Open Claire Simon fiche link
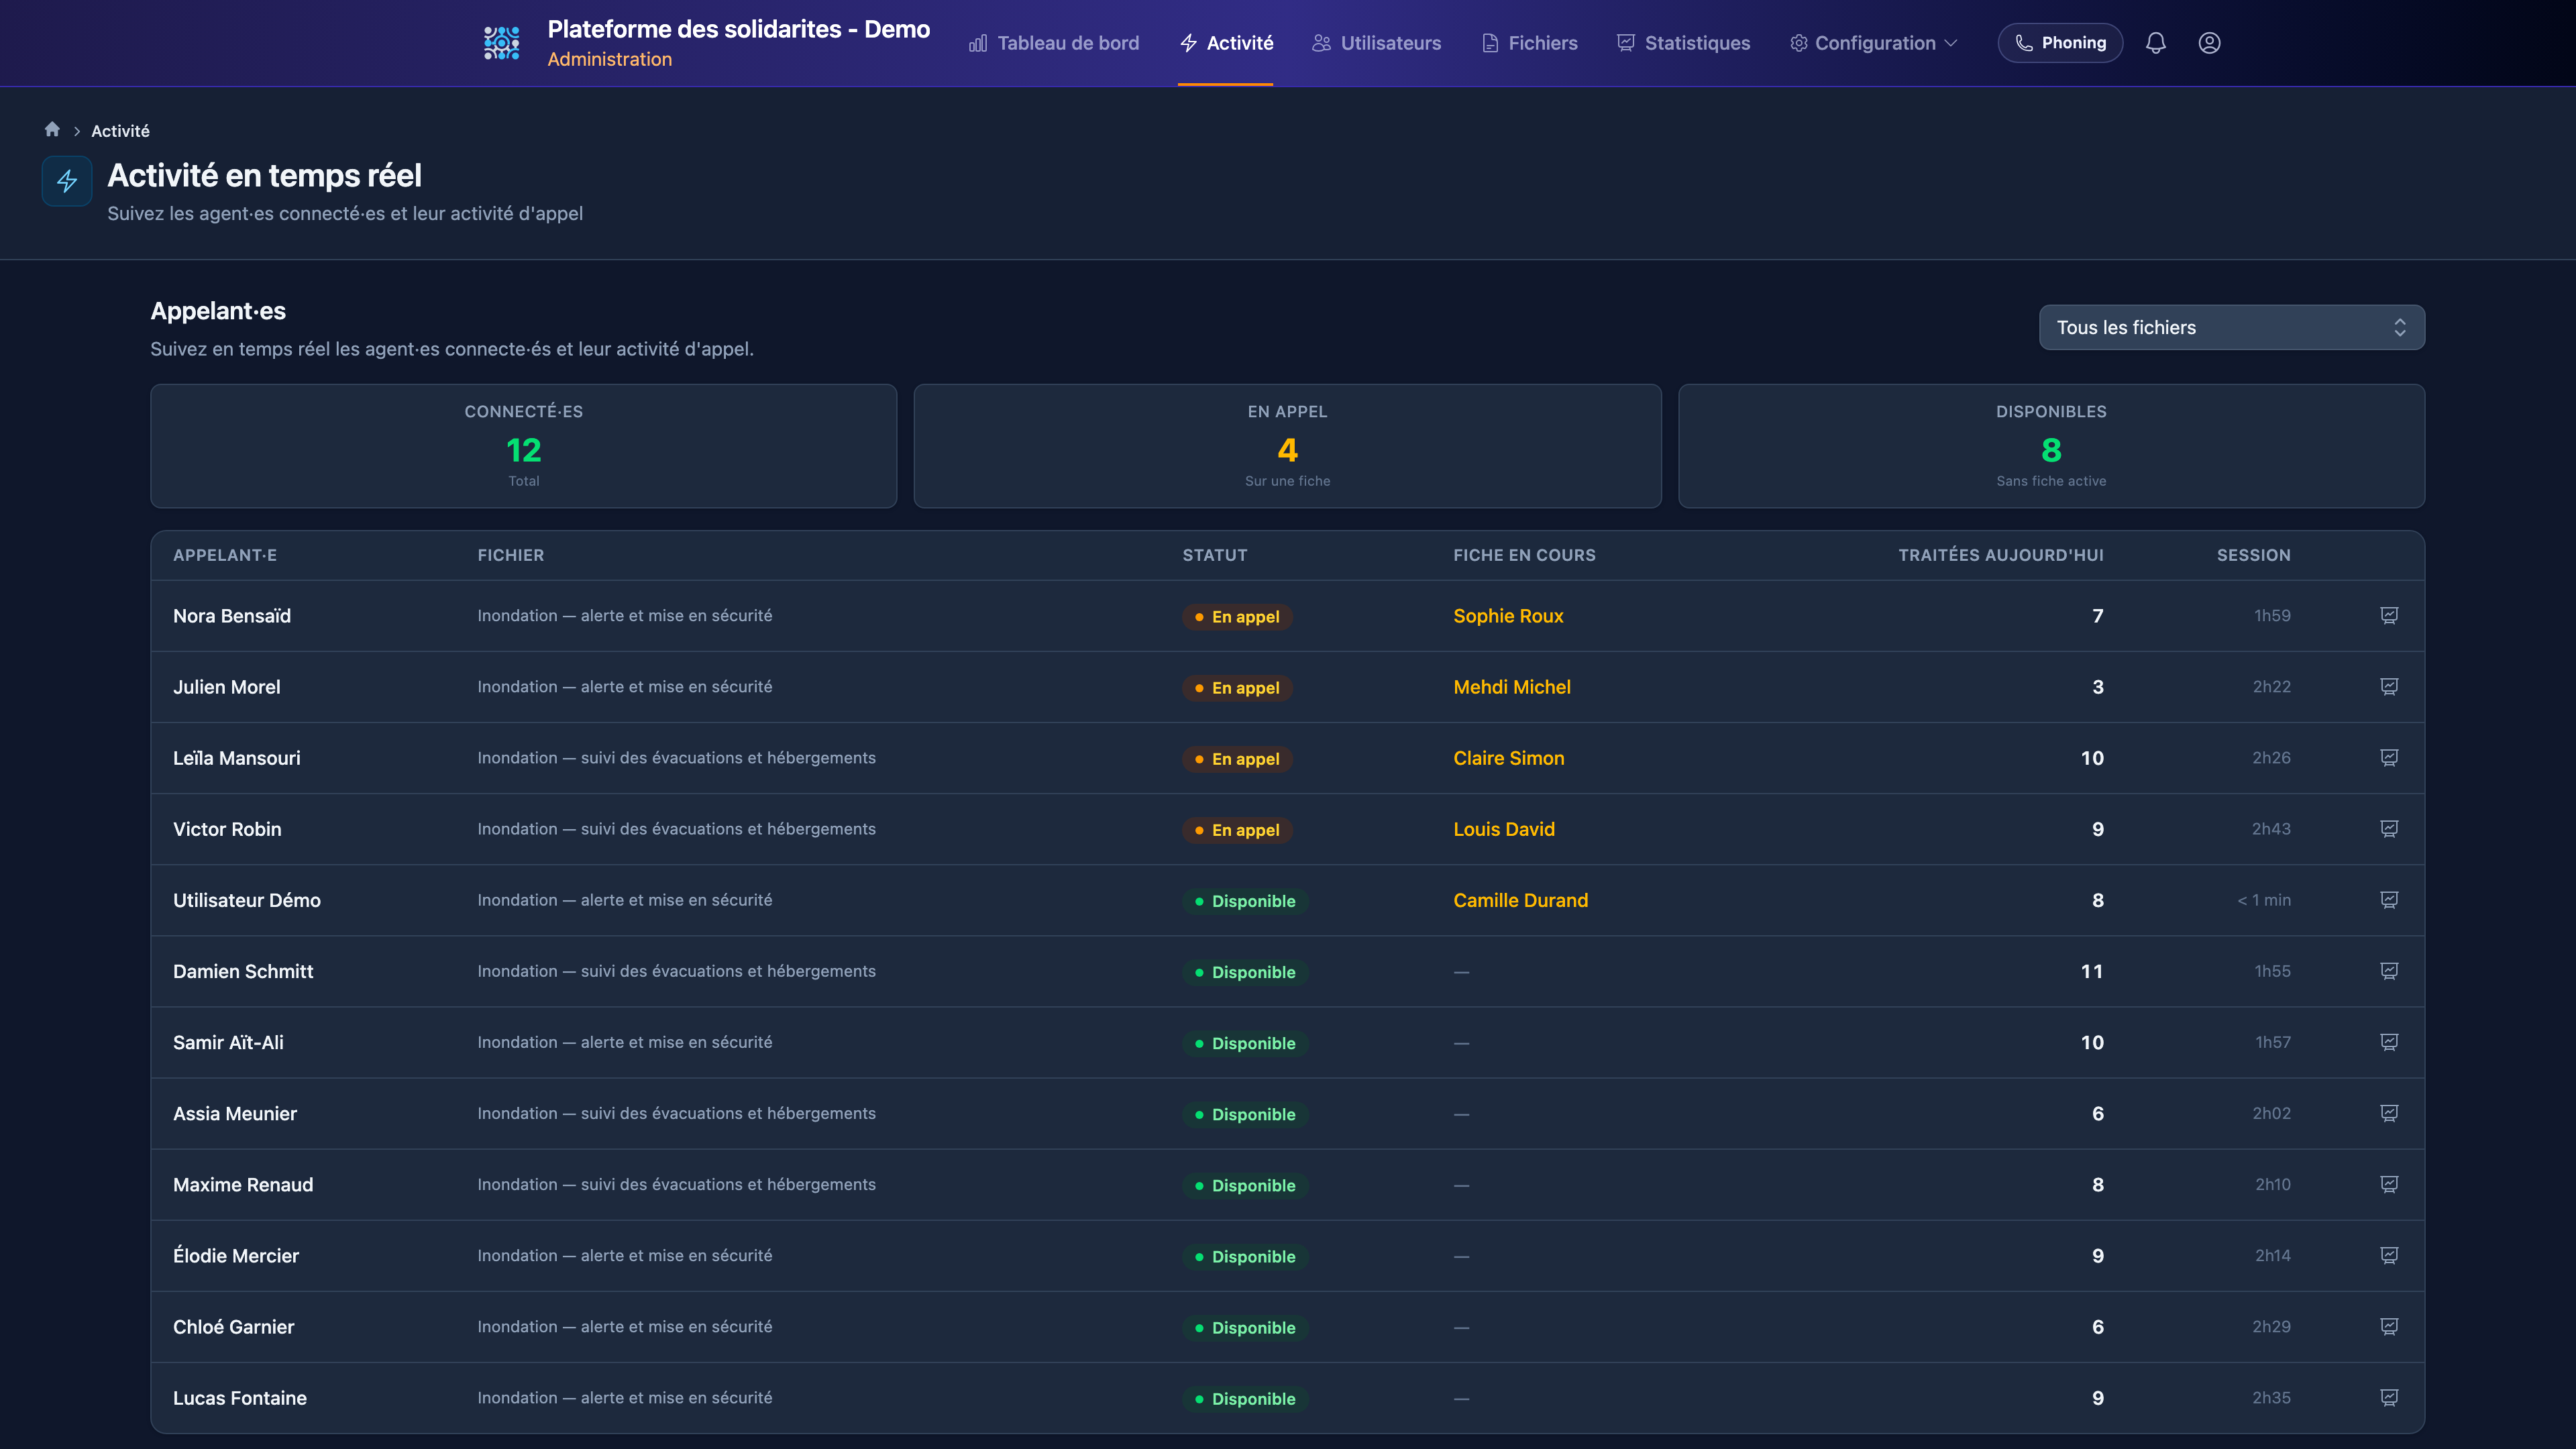This screenshot has height=1449, width=2576. [1509, 758]
